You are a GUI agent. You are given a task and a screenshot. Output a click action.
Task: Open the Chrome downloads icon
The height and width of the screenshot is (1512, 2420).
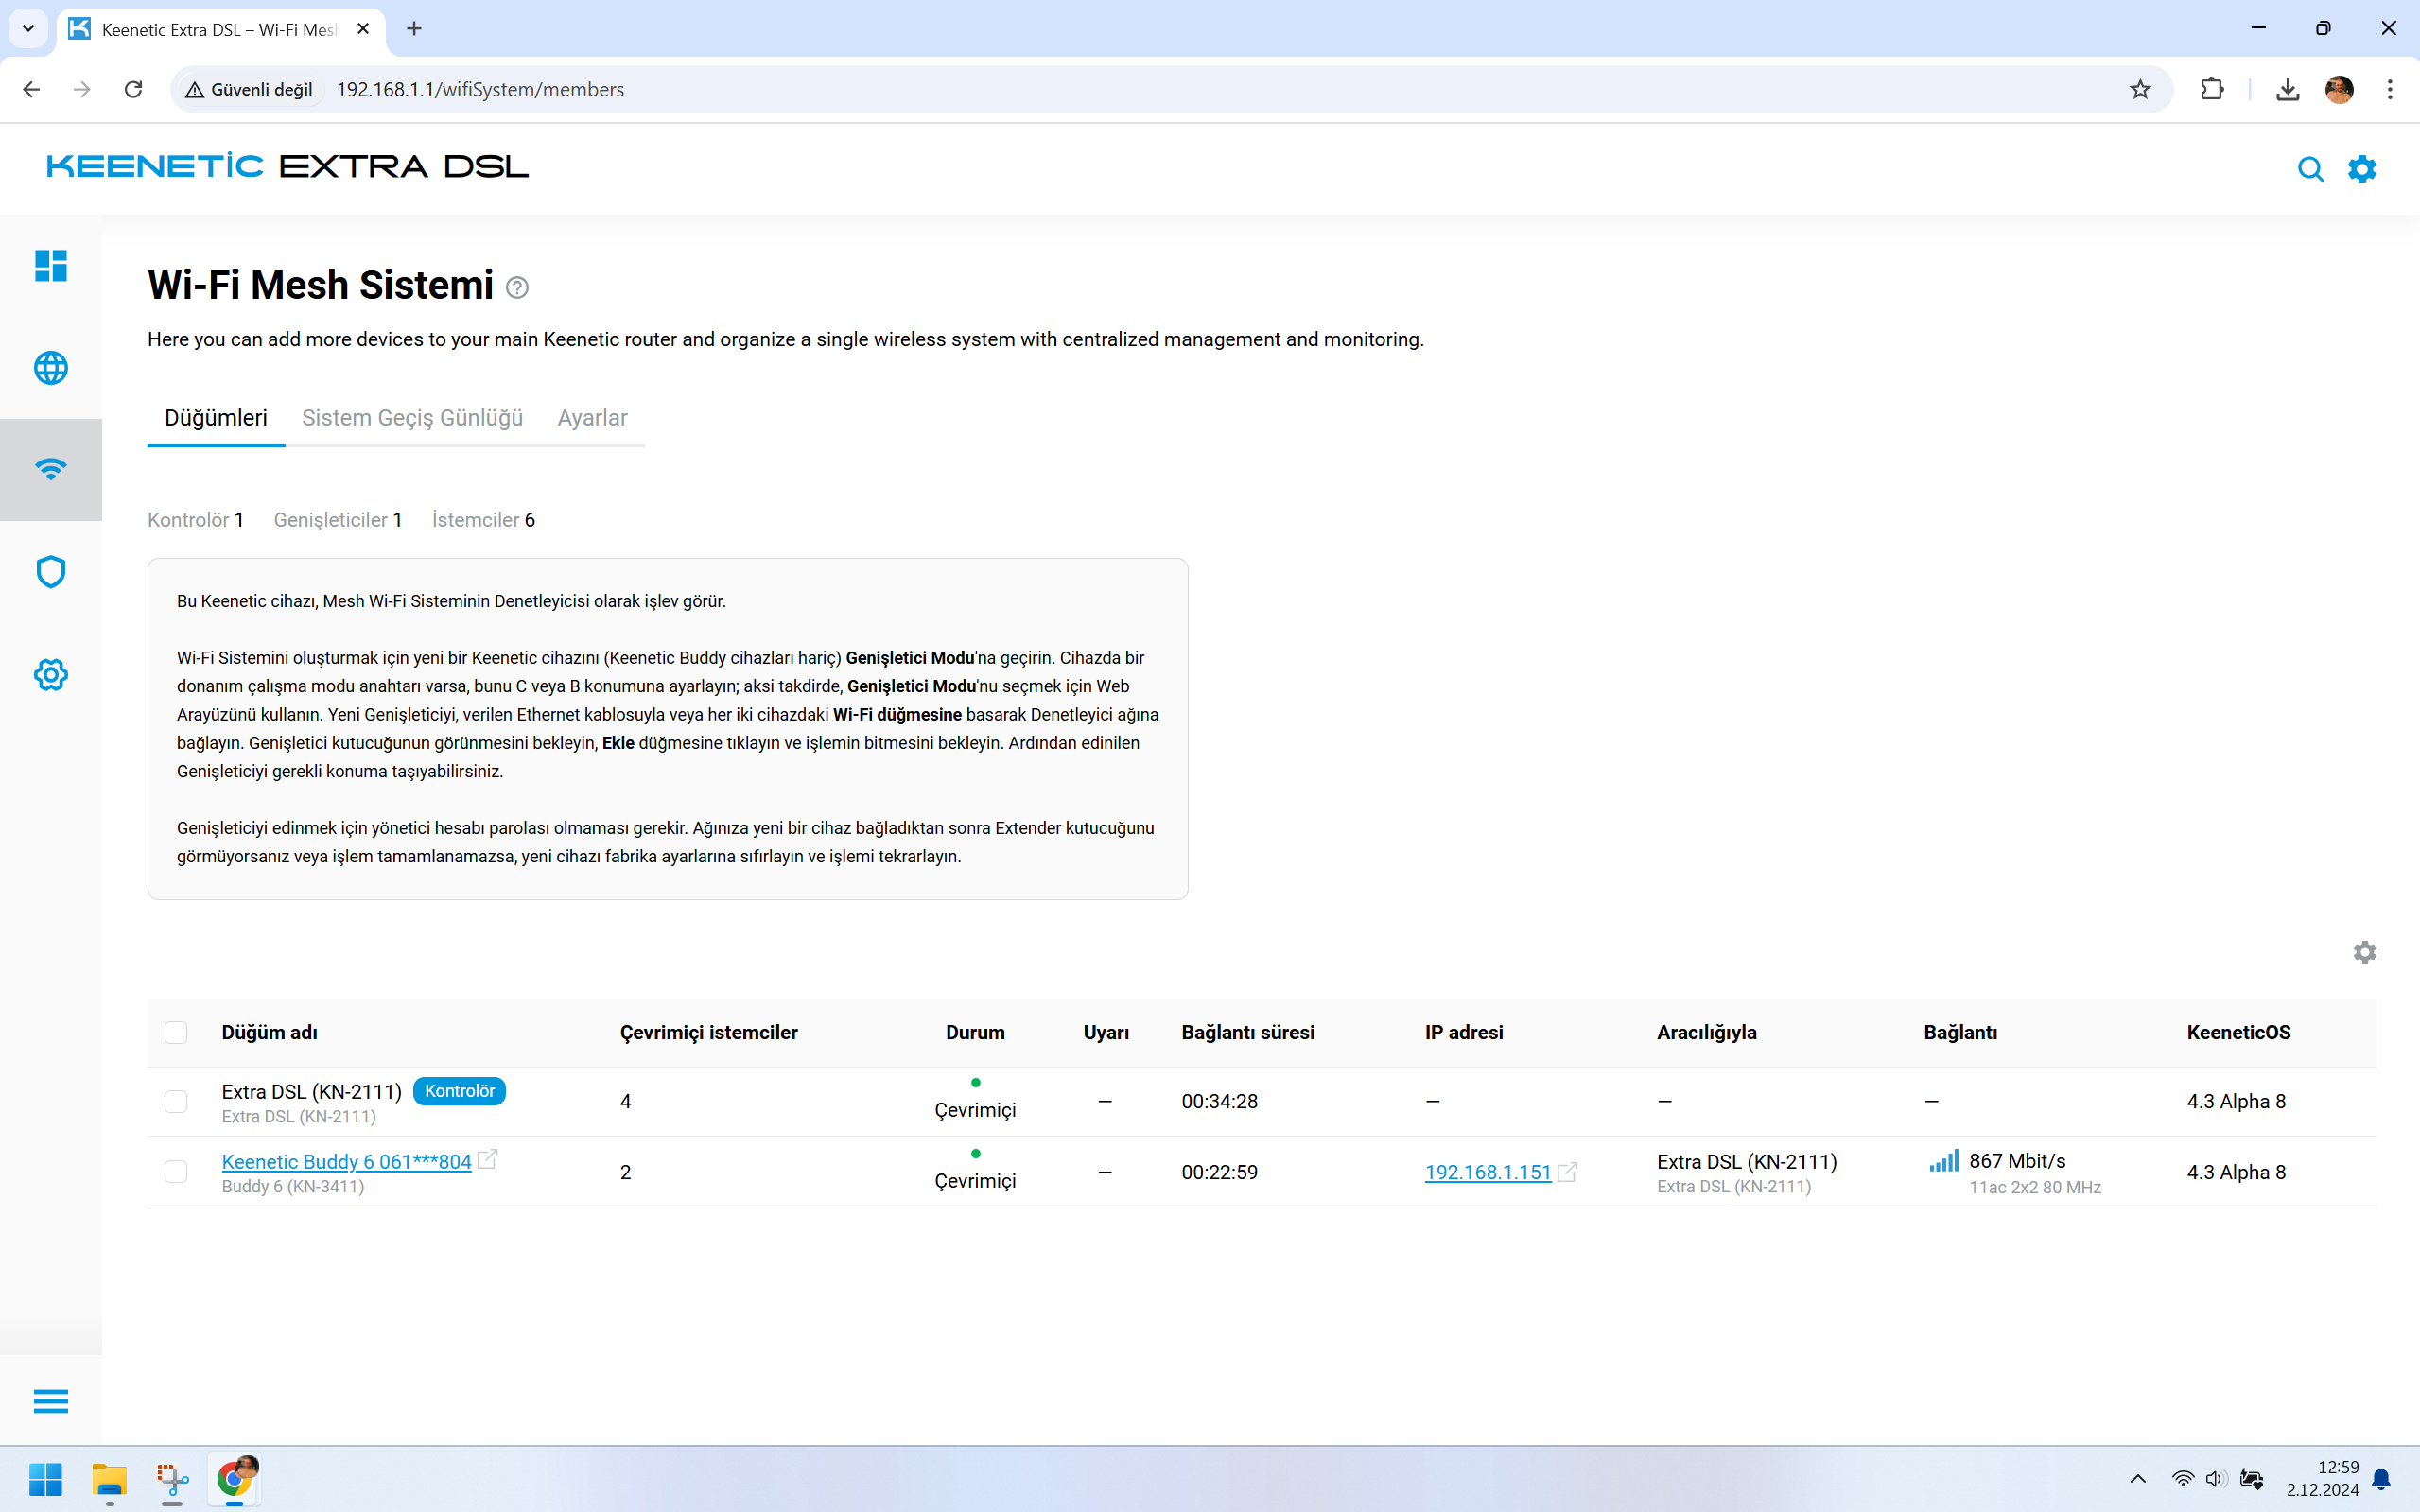(x=2287, y=89)
